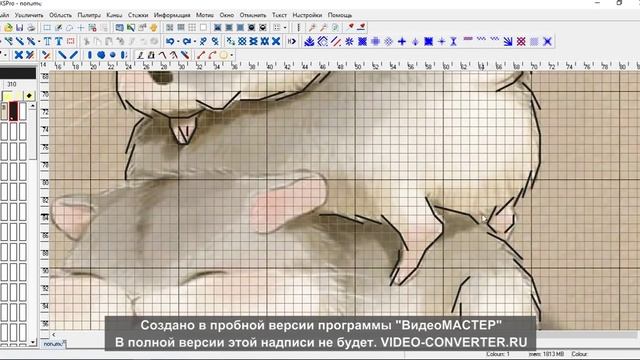Open the Область menu
This screenshot has height=360, width=640.
tap(60, 15)
